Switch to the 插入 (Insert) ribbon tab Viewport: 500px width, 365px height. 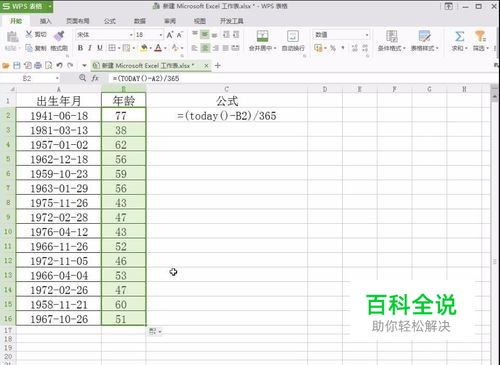click(x=46, y=21)
